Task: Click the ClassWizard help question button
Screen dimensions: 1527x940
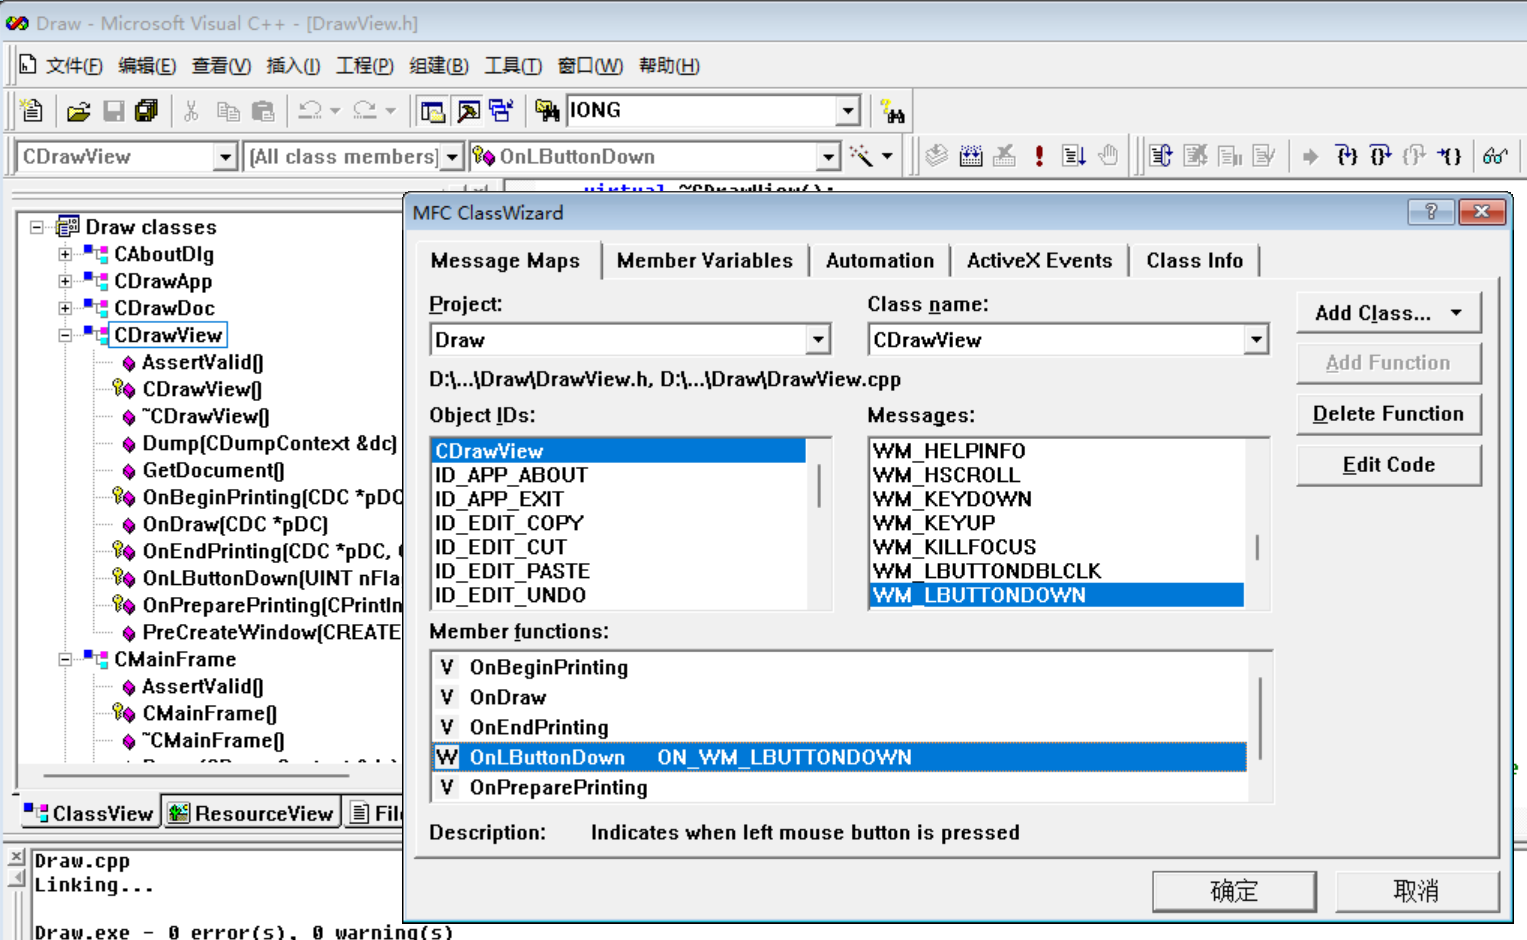Action: tap(1431, 212)
